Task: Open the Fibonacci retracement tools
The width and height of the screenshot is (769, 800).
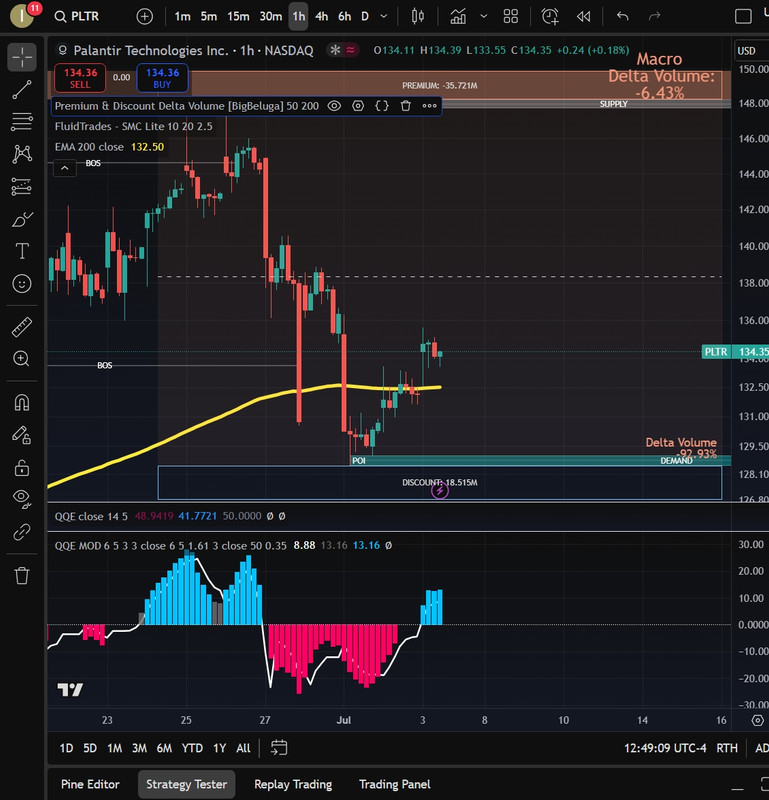Action: (22, 122)
